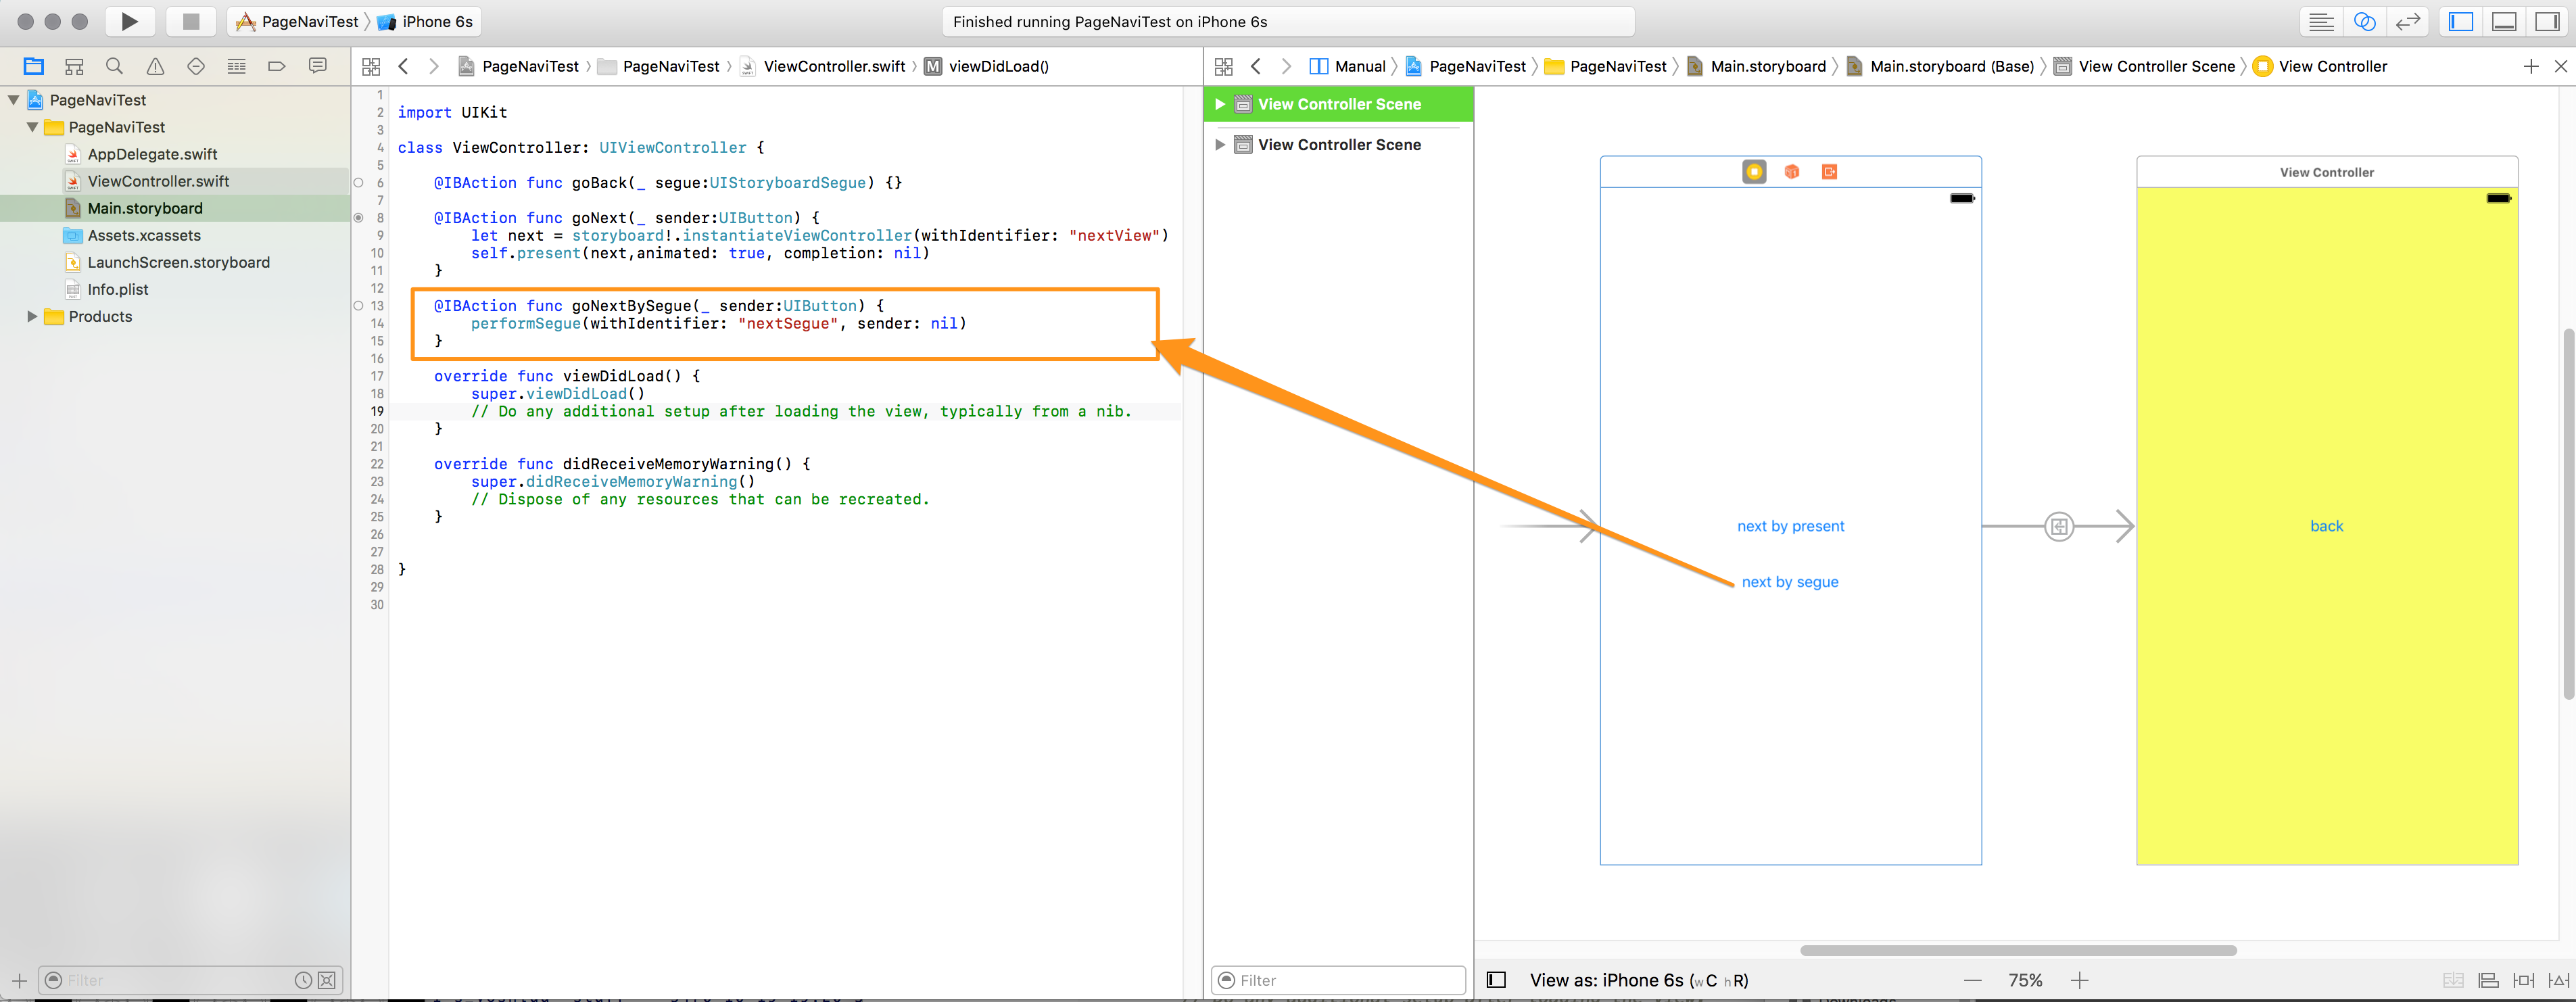Click the 'next by segue' button label
2576x1002 pixels.
coord(1790,581)
